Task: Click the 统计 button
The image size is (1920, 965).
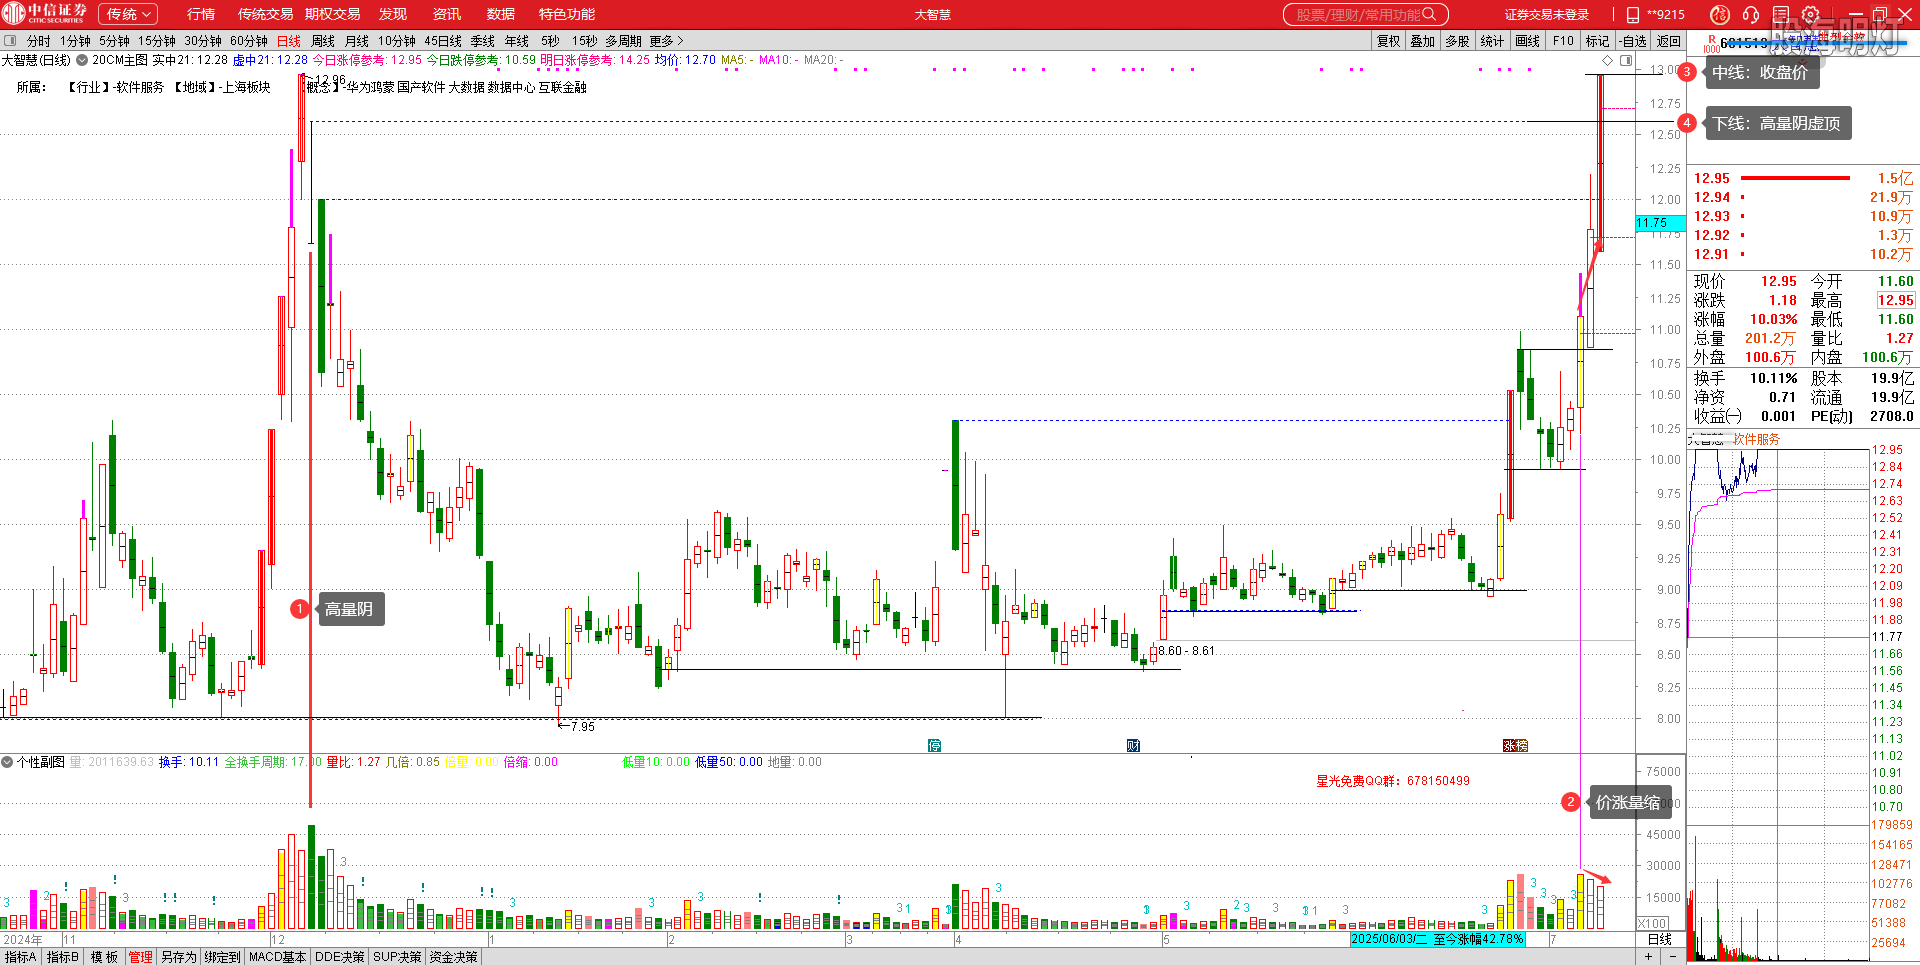Action: click(x=1493, y=41)
